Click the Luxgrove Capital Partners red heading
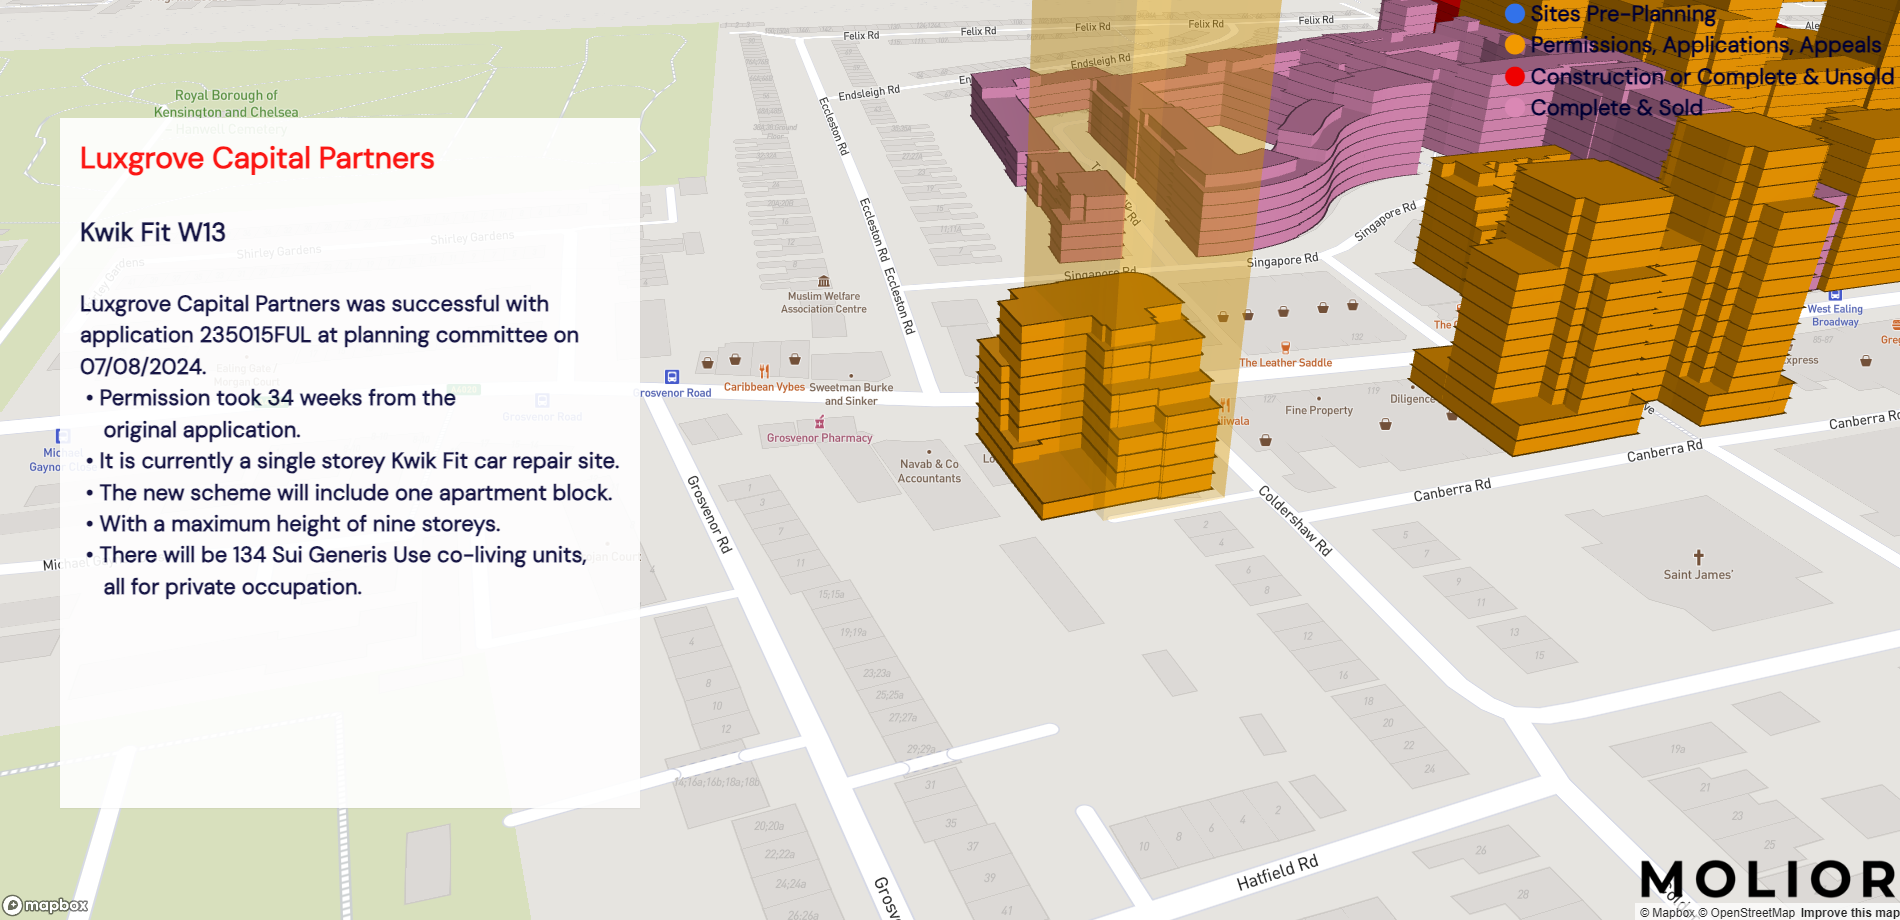This screenshot has height=920, width=1900. pyautogui.click(x=257, y=158)
